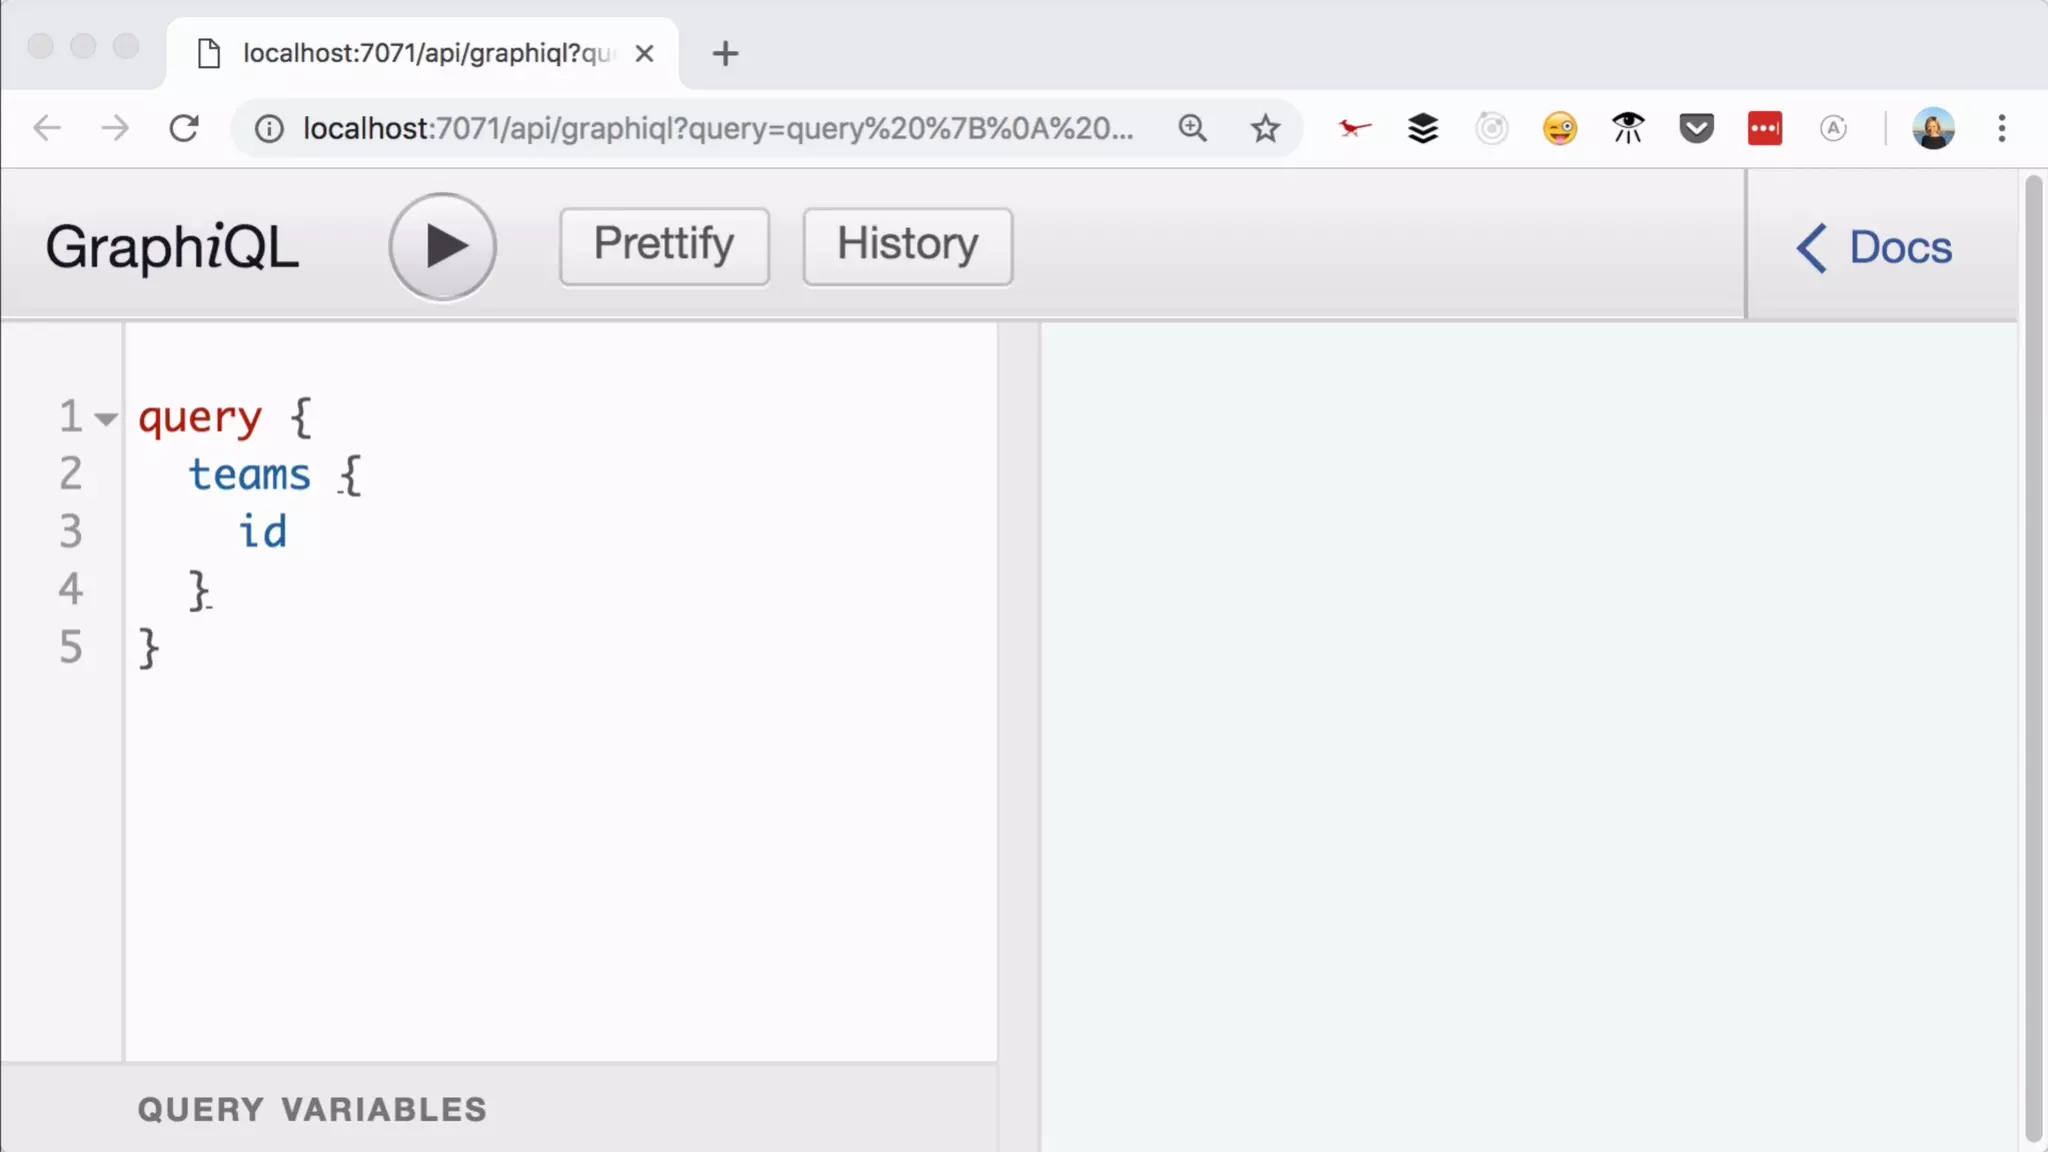Screen dimensions: 2048x1152
Task: Bookmark this page with the star icon
Action: click(x=1265, y=128)
